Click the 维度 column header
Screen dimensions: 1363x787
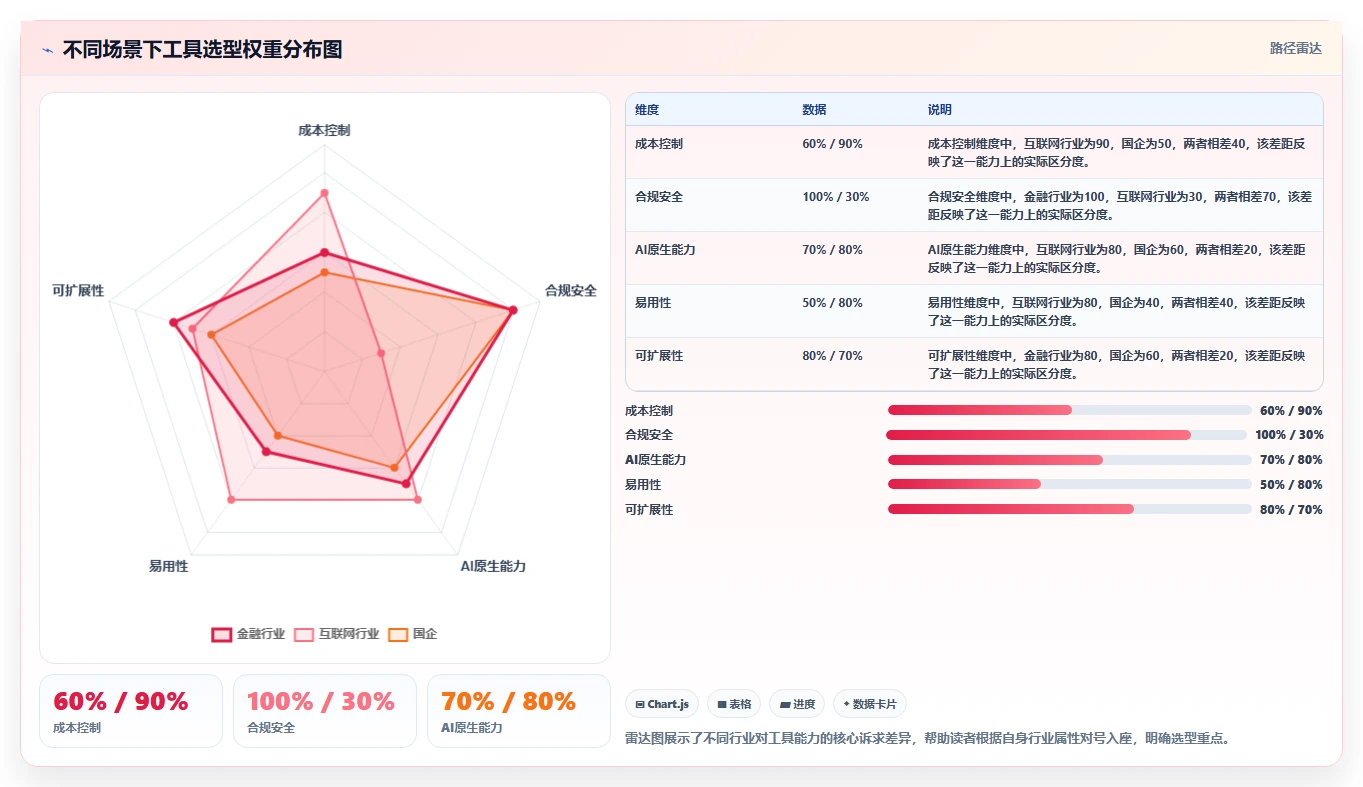pyautogui.click(x=647, y=110)
